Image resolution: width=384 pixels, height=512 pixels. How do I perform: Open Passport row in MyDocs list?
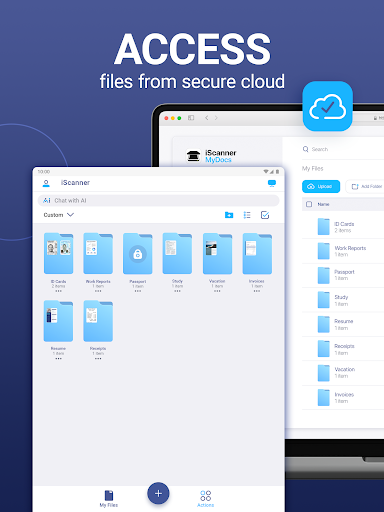pos(343,275)
